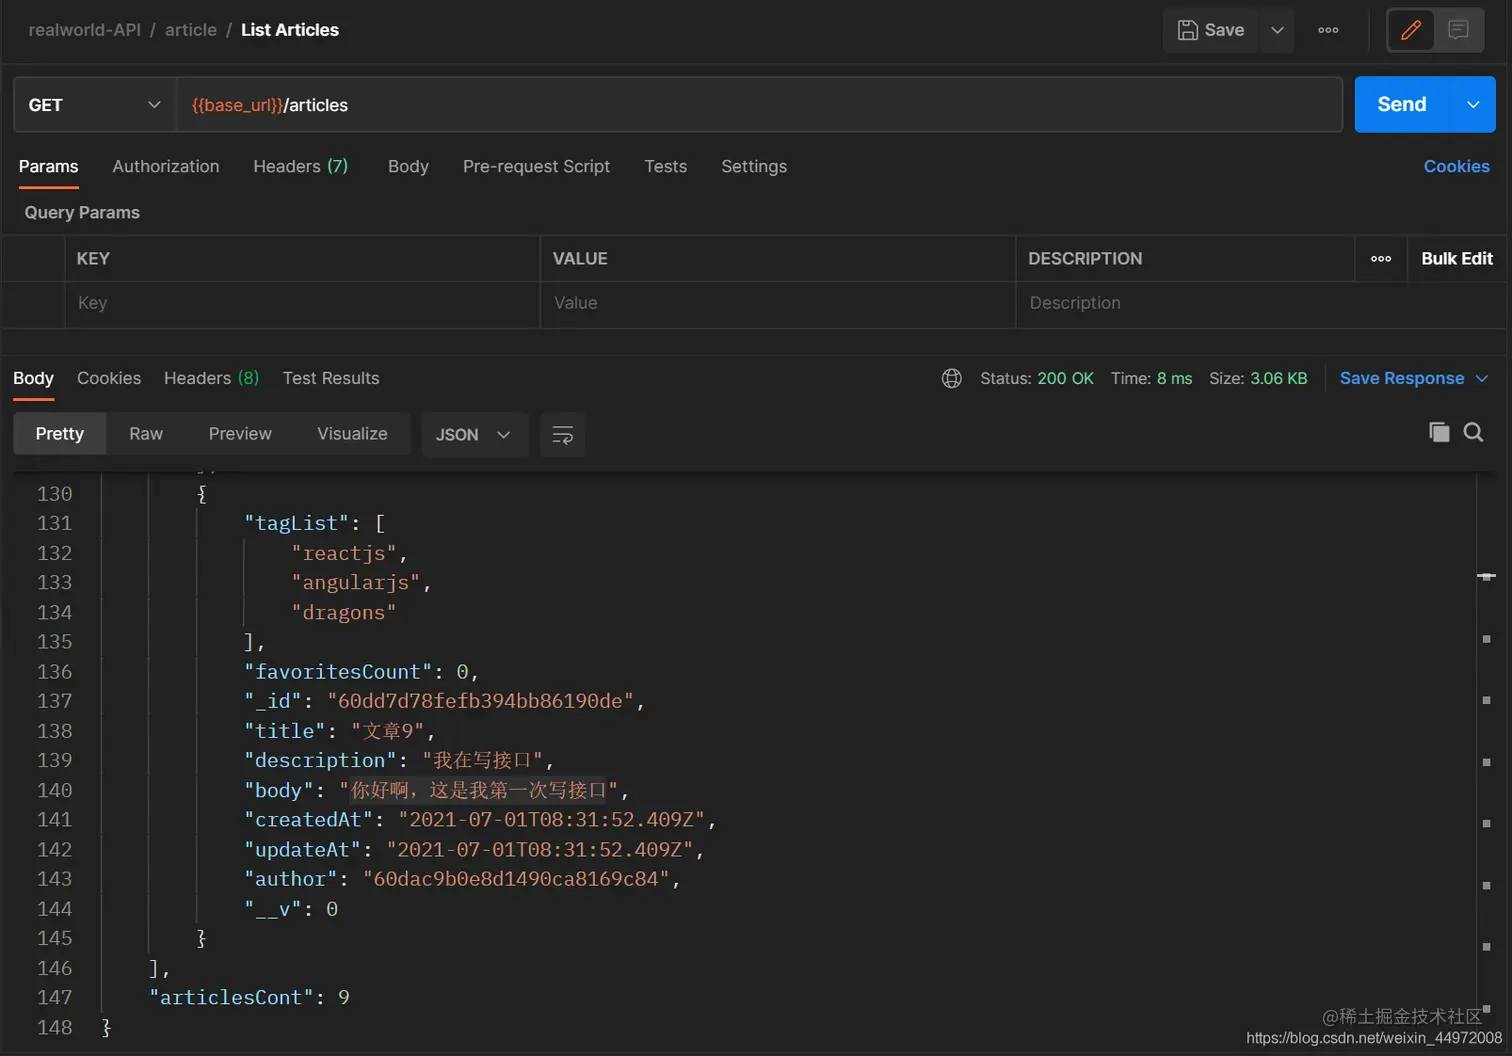Open the request more actions ellipsis menu
Image resolution: width=1512 pixels, height=1056 pixels.
pyautogui.click(x=1328, y=30)
